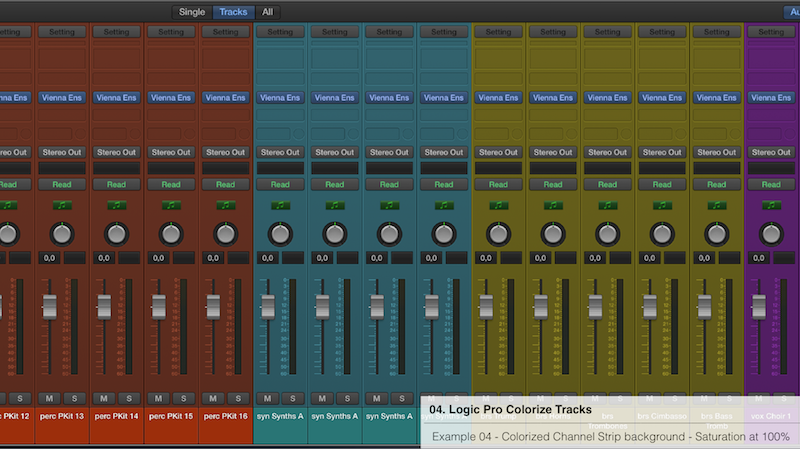The image size is (800, 449).
Task: Click the volume fader on vox Choir 1
Action: coord(759,307)
